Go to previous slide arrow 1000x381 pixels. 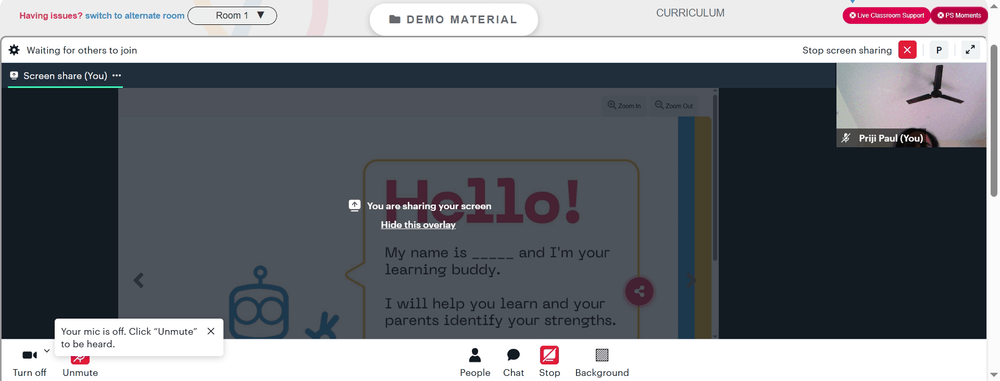coord(138,280)
